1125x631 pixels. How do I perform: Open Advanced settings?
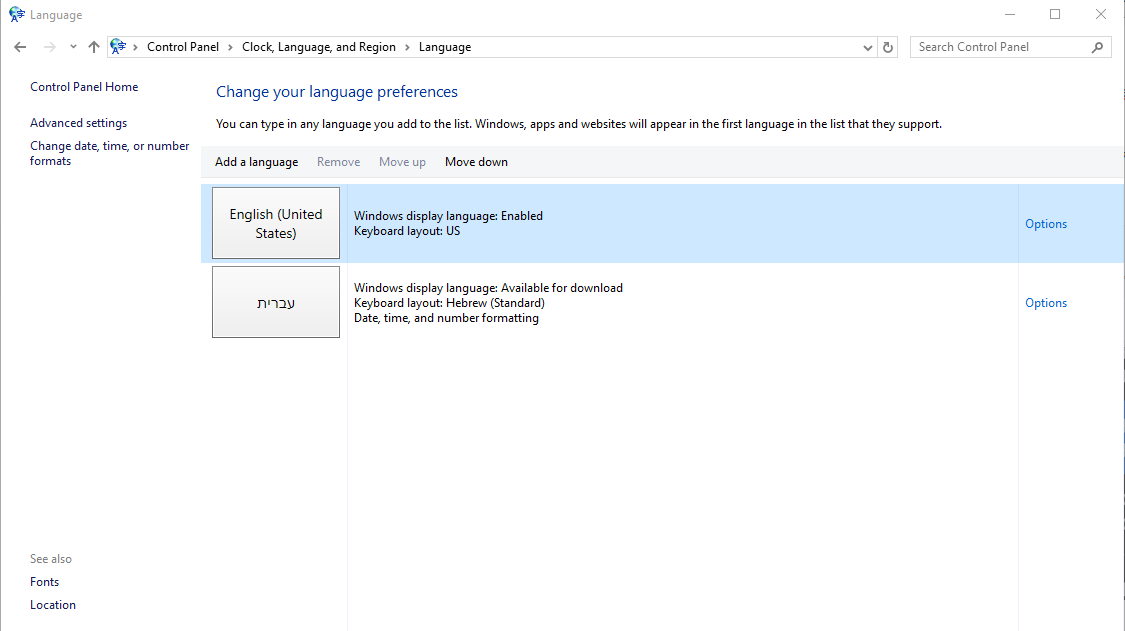(x=78, y=123)
